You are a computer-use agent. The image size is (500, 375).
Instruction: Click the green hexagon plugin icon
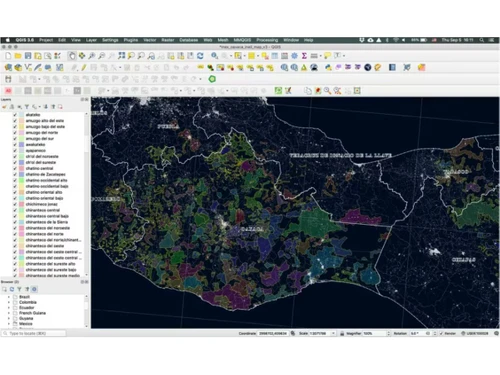click(212, 79)
